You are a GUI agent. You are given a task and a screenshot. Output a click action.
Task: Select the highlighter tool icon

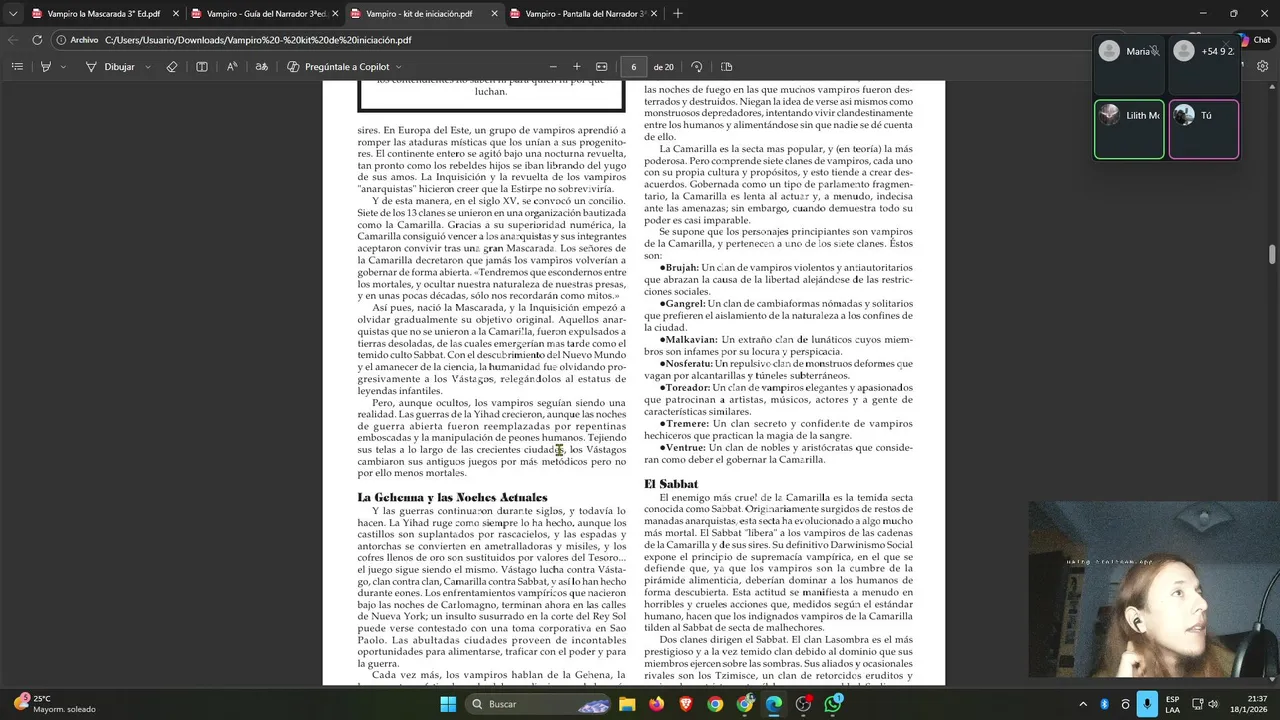pyautogui.click(x=45, y=67)
